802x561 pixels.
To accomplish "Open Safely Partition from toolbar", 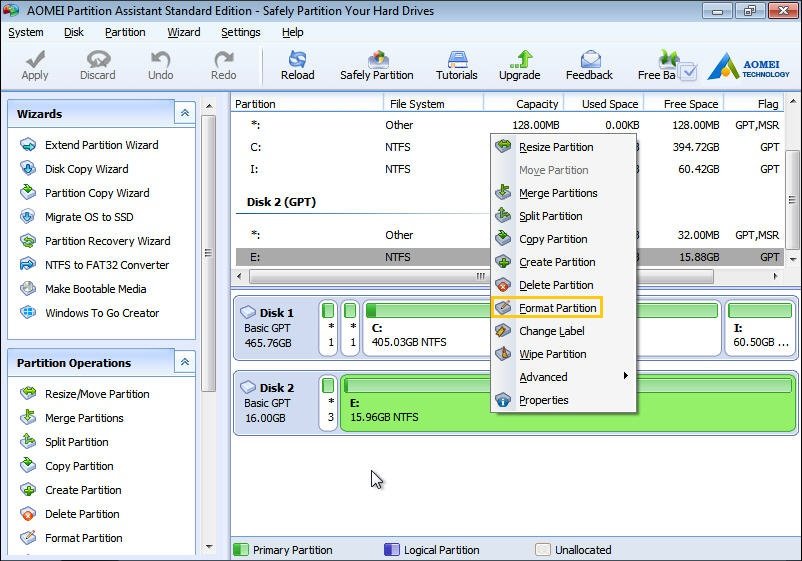I will tap(377, 65).
